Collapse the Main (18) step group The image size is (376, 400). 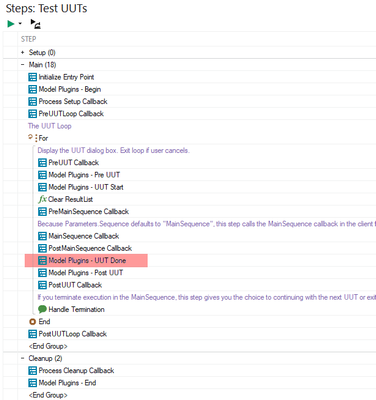coord(23,65)
